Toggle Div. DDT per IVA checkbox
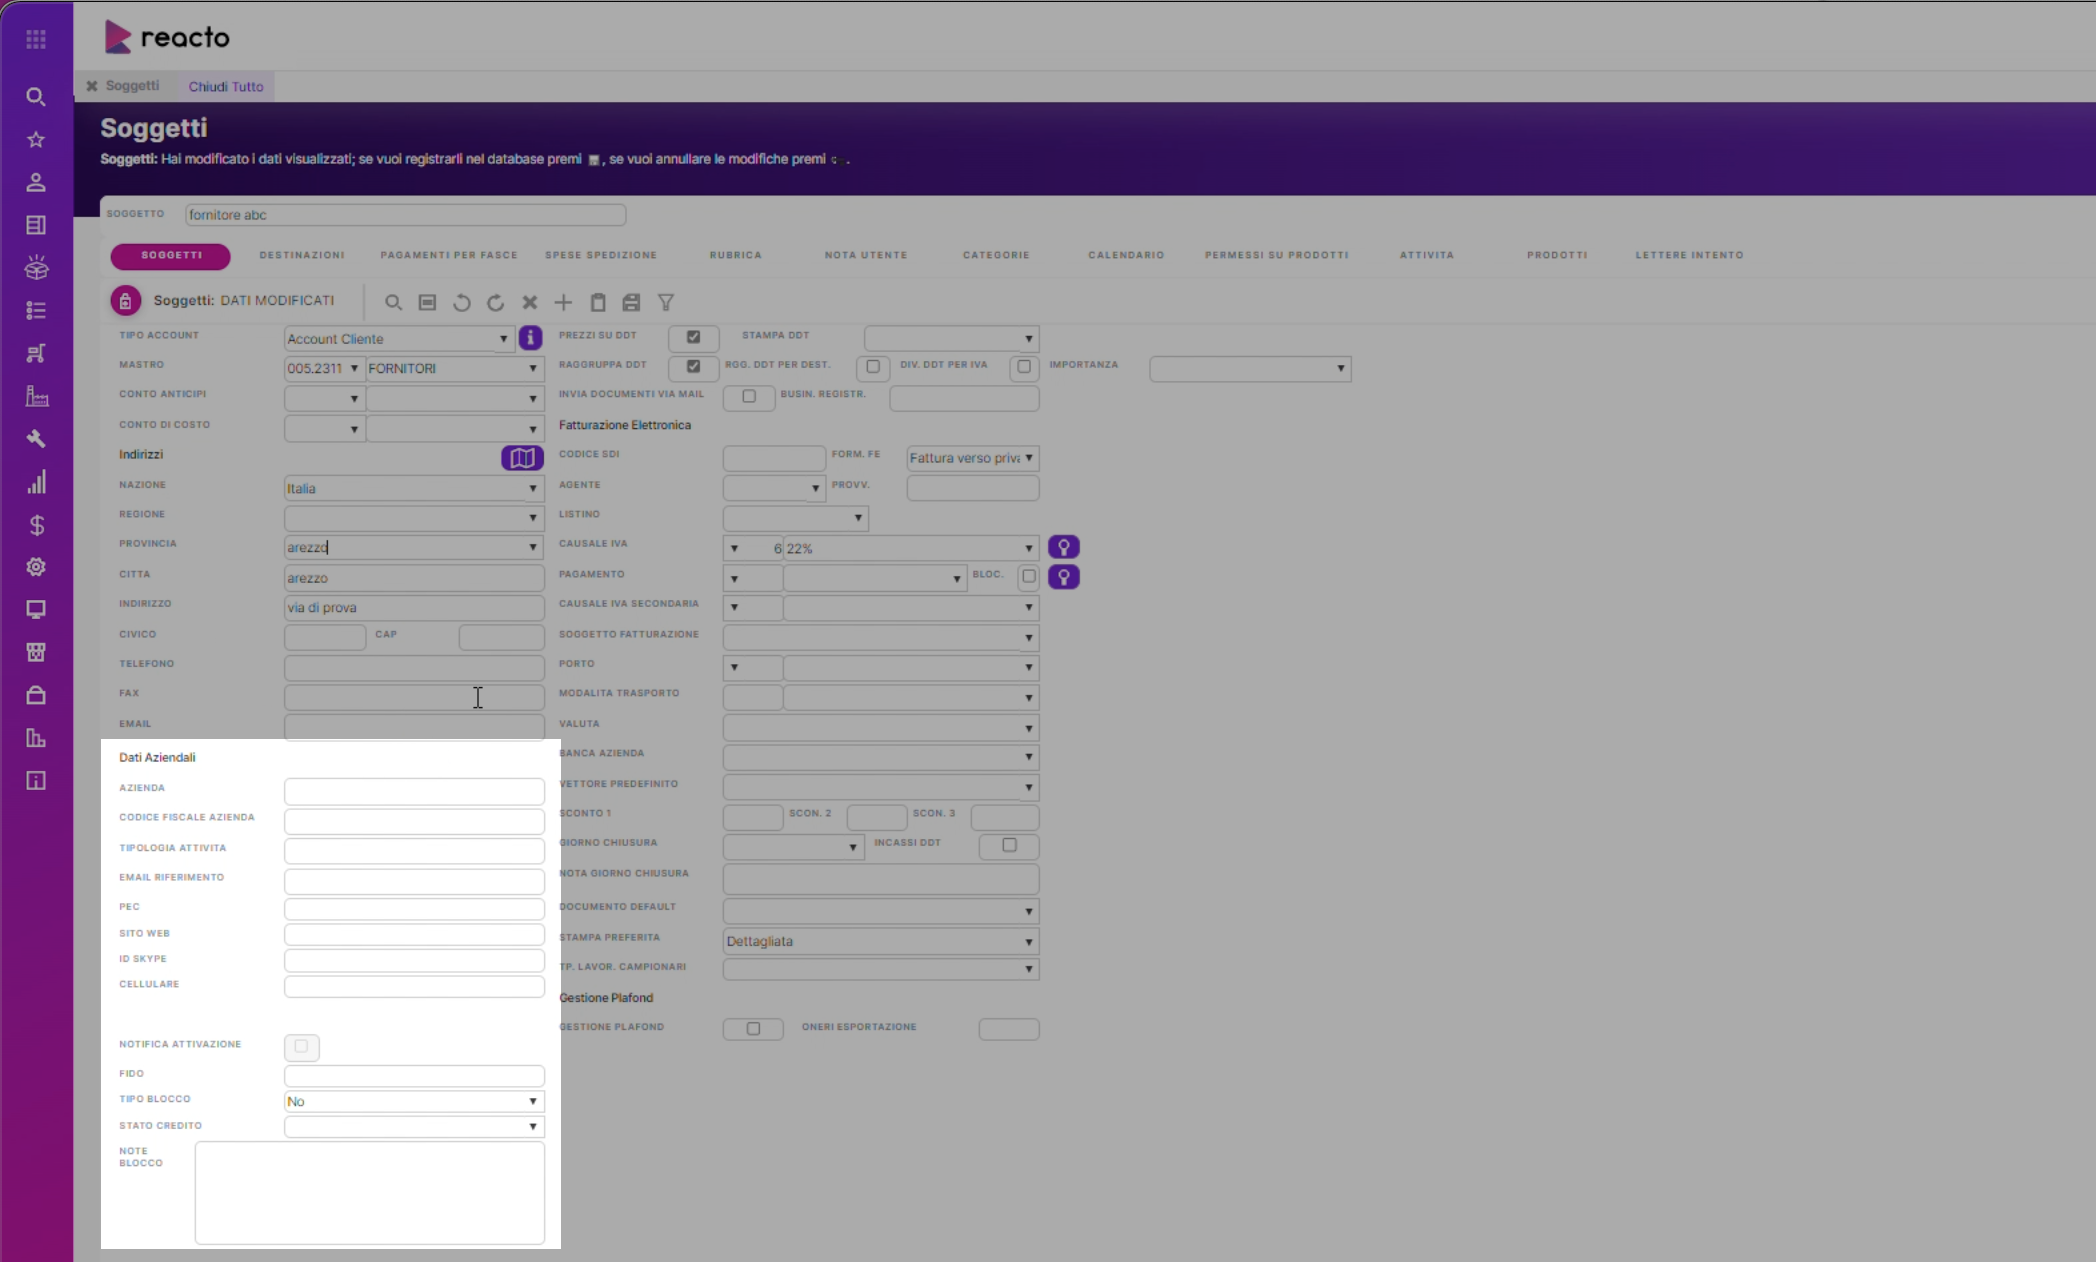This screenshot has height=1262, width=2096. click(x=1024, y=367)
